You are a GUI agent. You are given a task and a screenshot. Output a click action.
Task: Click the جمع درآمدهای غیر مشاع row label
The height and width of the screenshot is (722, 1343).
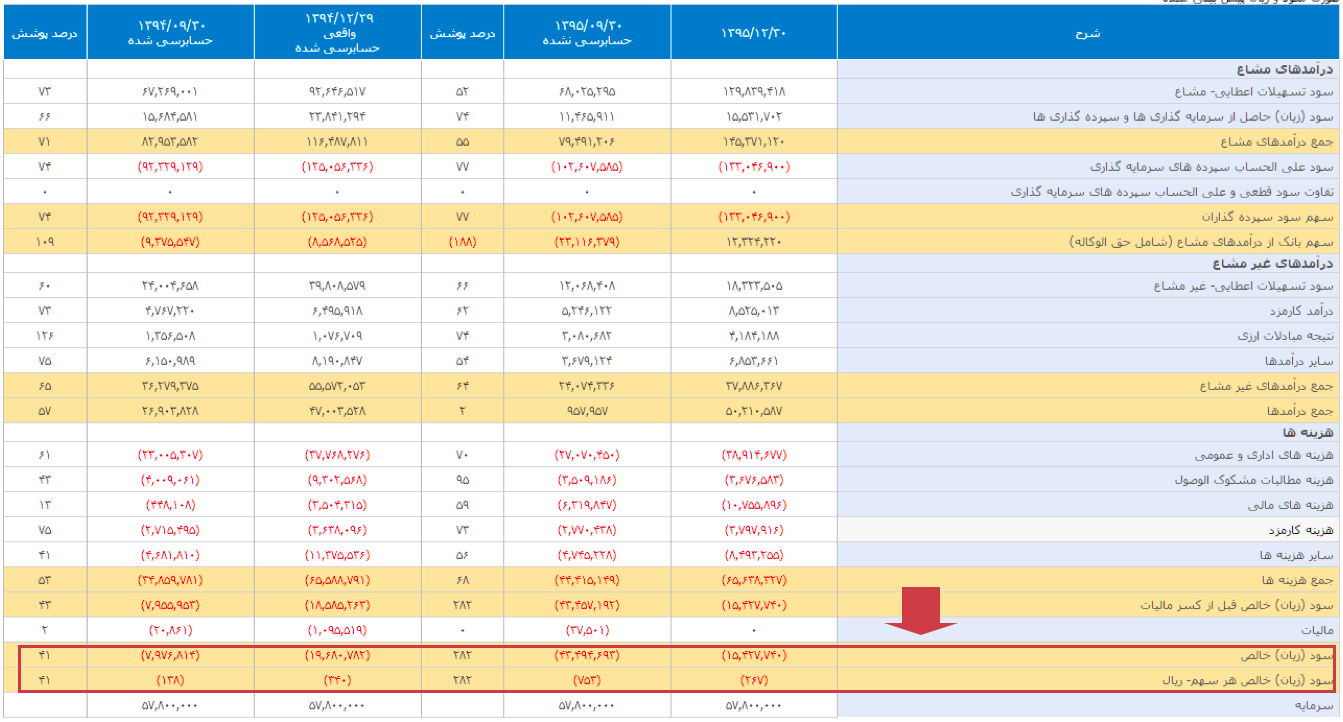[1268, 385]
